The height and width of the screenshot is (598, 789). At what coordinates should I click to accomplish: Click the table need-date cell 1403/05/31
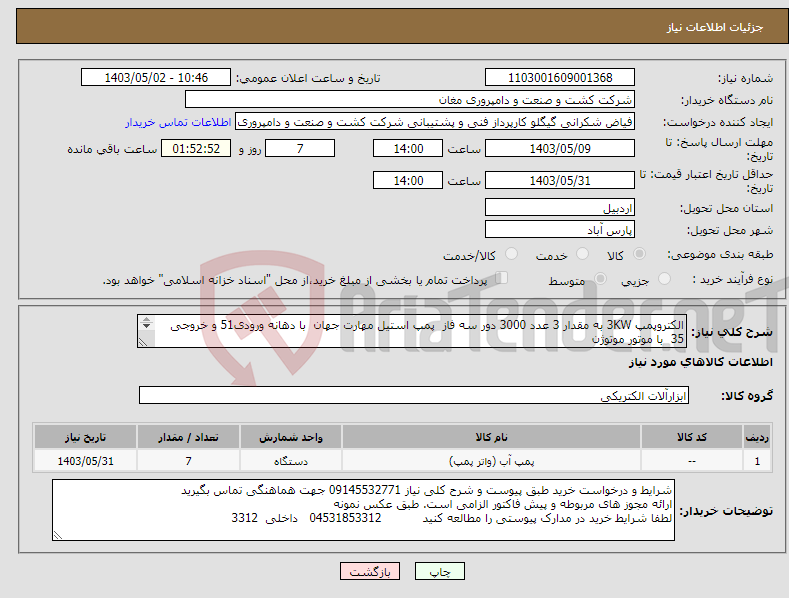(x=86, y=461)
